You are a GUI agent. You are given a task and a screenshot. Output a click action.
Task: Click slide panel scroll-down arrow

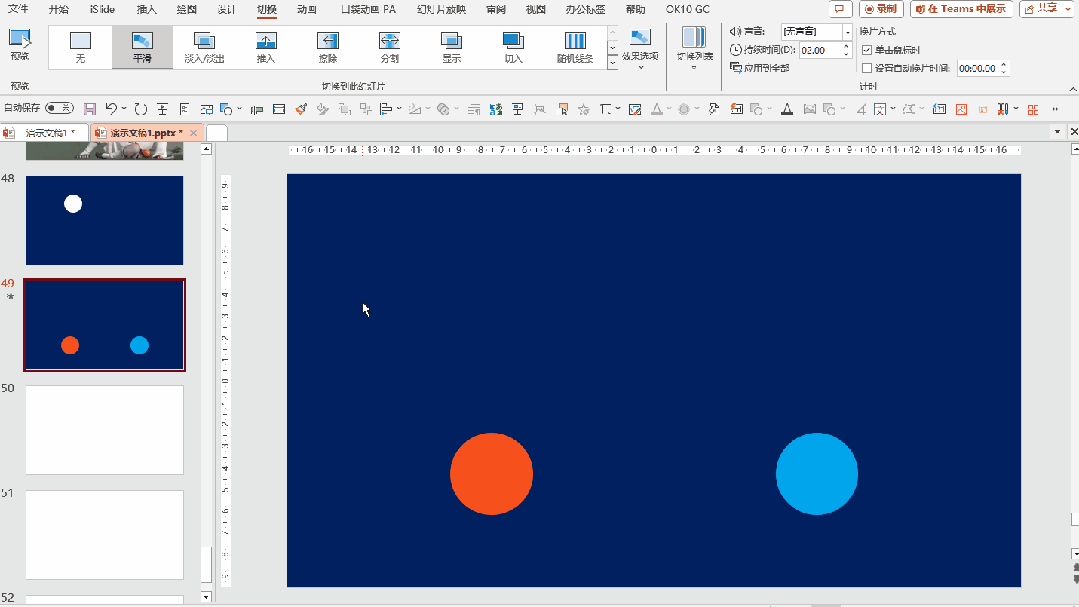(x=206, y=597)
